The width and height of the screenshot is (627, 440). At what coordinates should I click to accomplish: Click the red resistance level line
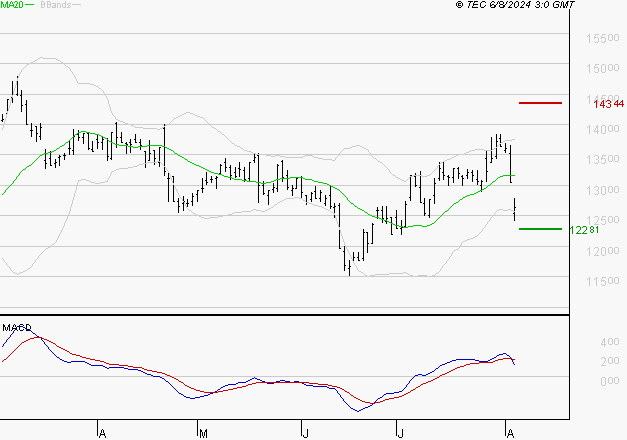pos(540,103)
